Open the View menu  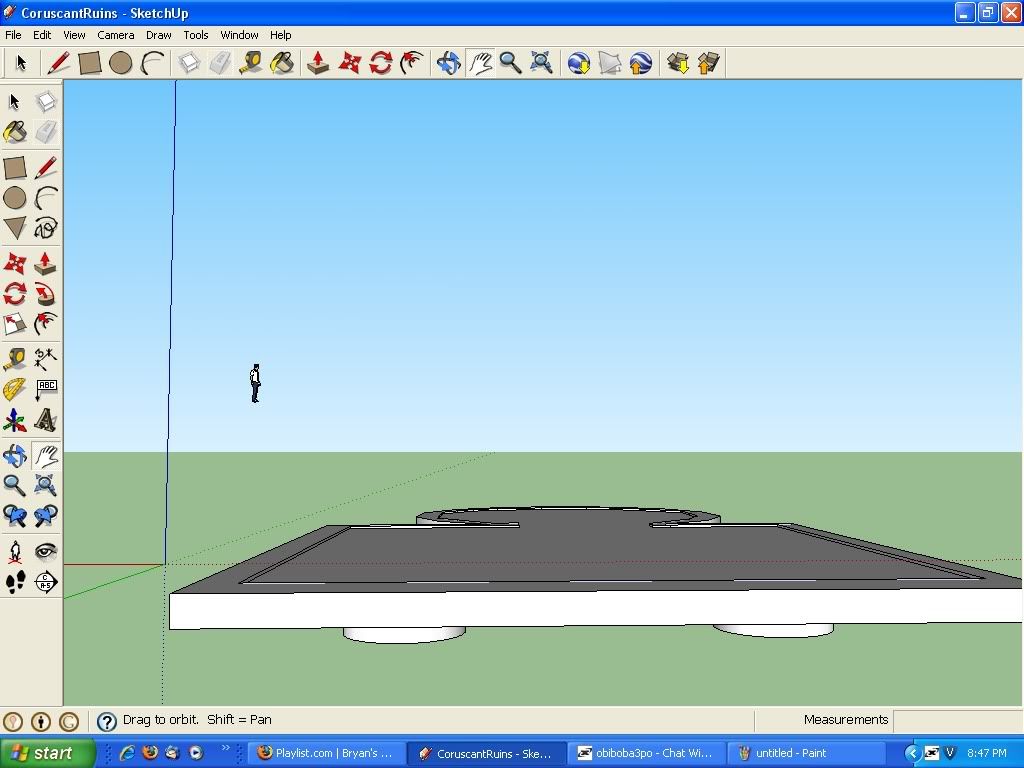[x=74, y=35]
